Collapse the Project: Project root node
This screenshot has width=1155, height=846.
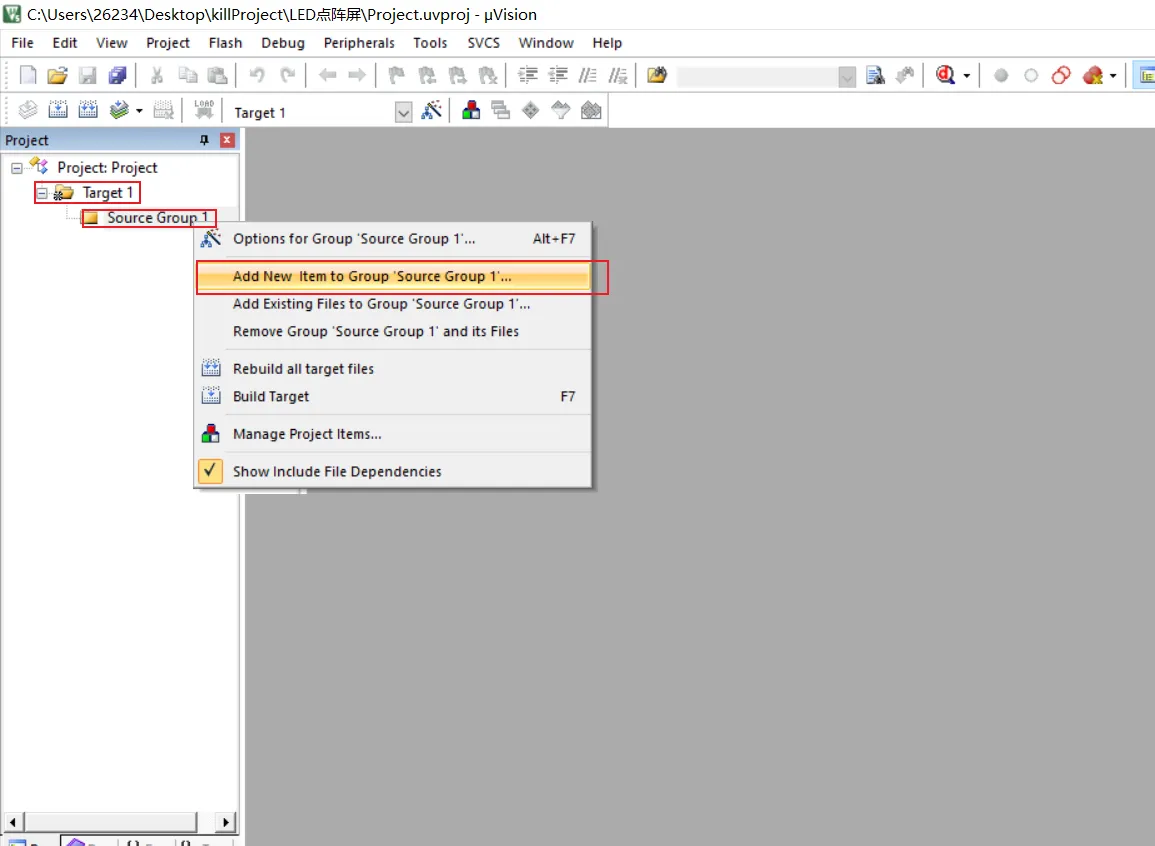(x=16, y=168)
